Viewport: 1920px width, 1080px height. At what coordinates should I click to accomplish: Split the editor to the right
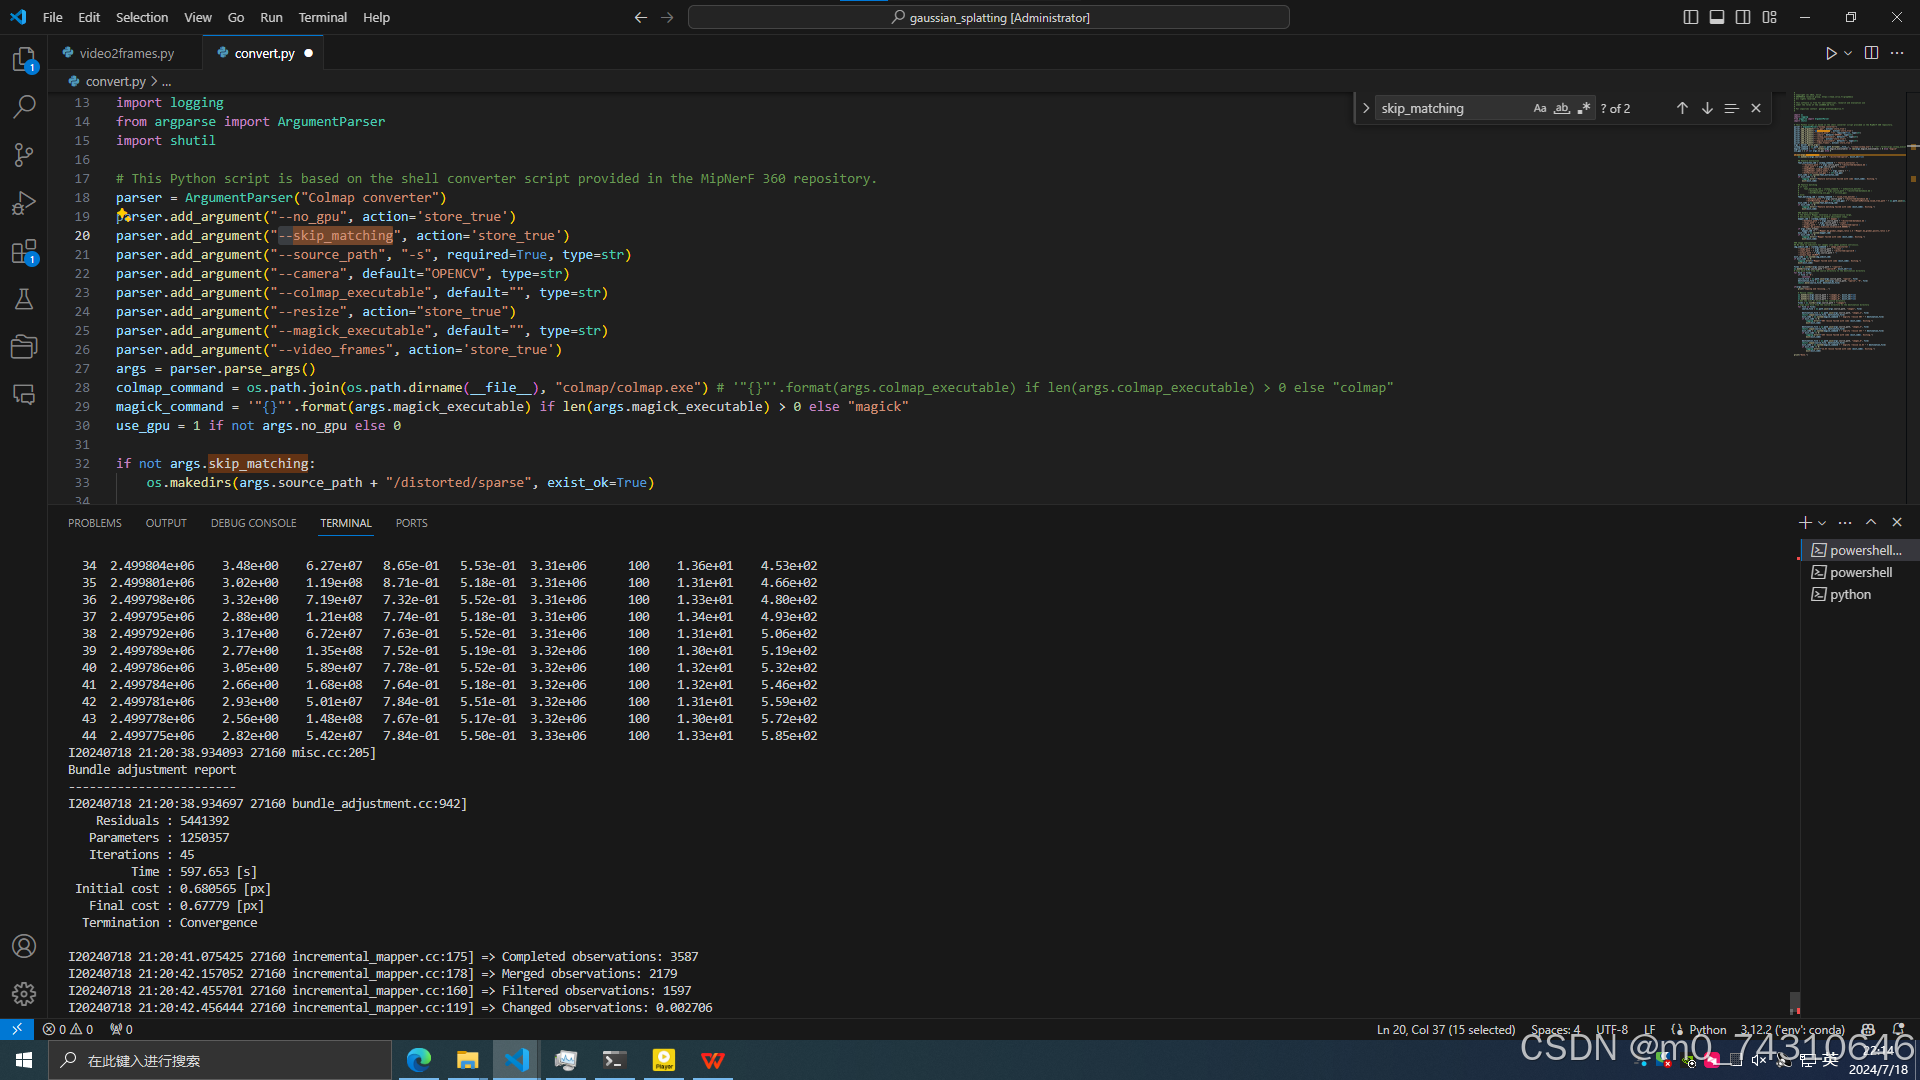tap(1871, 53)
